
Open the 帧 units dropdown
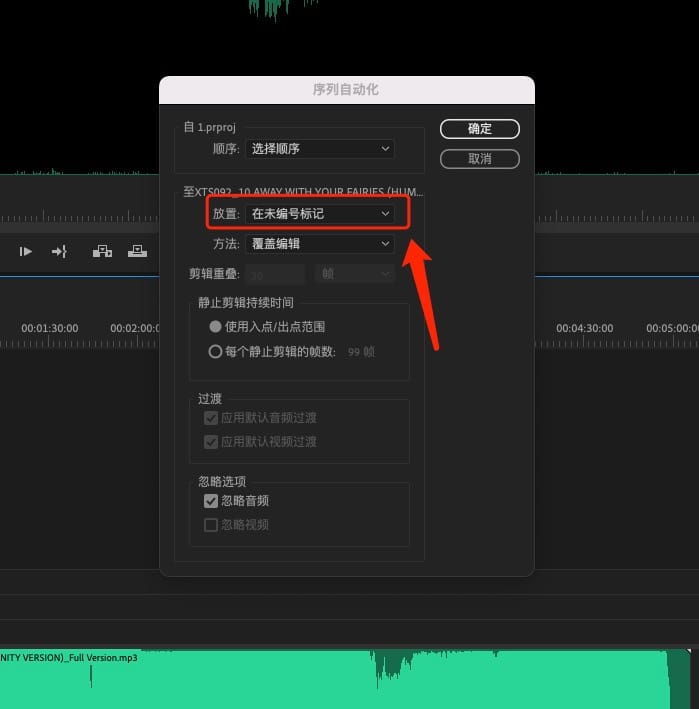point(355,274)
